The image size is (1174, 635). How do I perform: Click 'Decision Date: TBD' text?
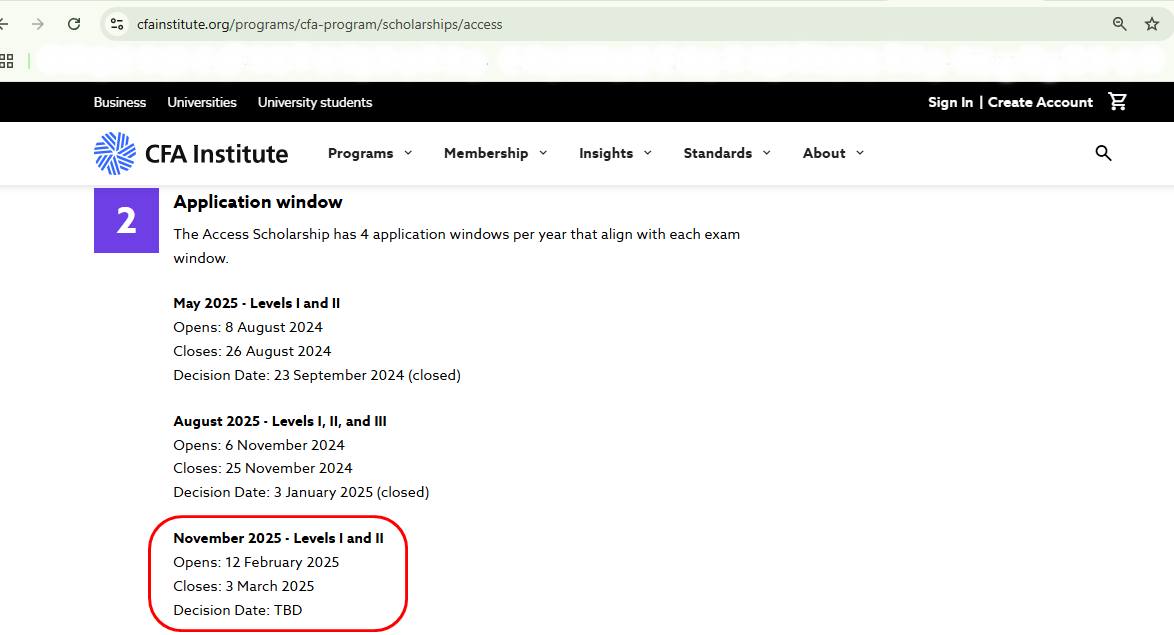click(x=237, y=610)
